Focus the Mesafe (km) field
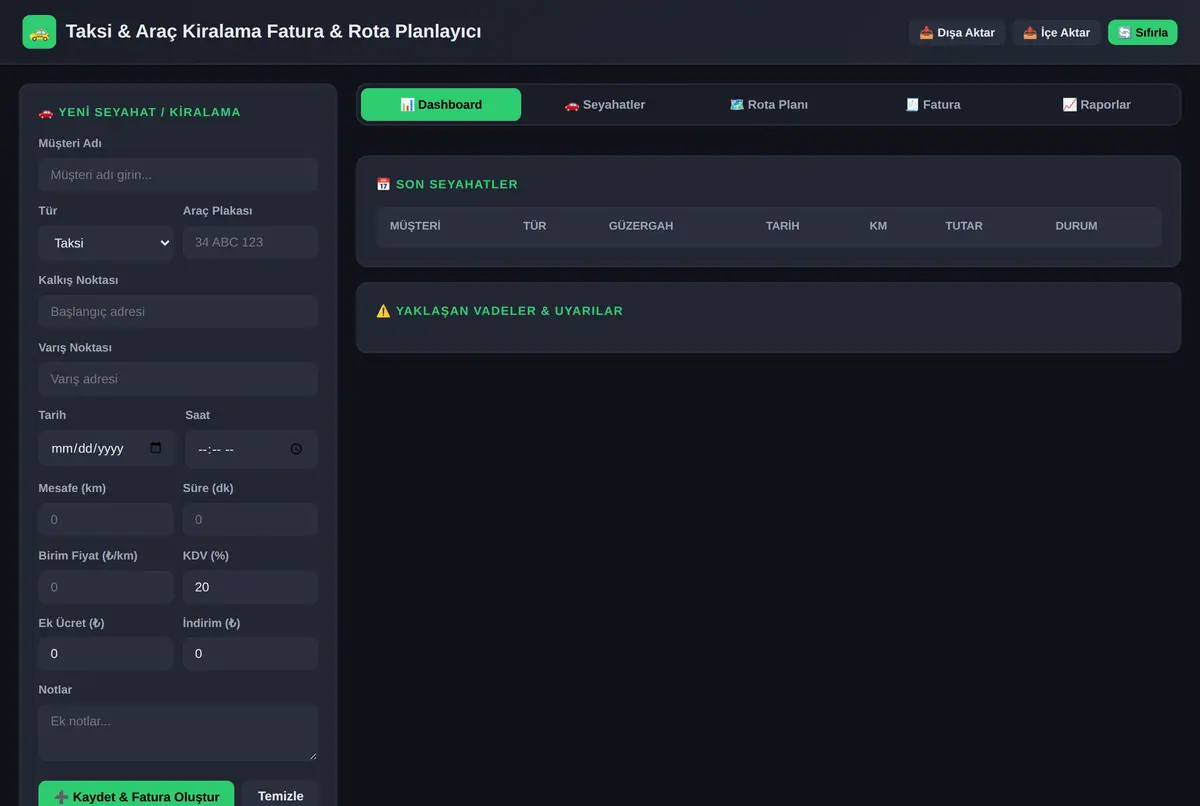Viewport: 1200px width, 806px height. pos(106,520)
